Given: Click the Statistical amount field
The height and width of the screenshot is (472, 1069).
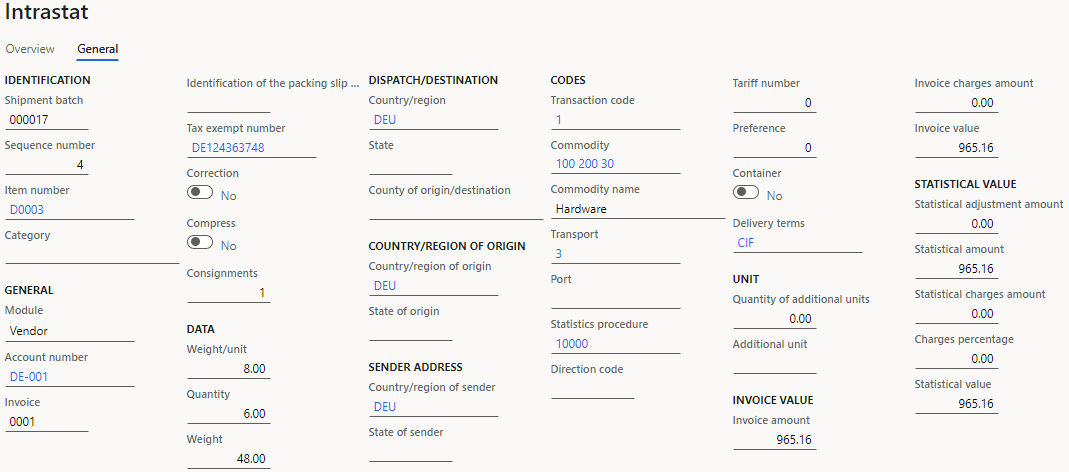Looking at the screenshot, I should (x=957, y=269).
